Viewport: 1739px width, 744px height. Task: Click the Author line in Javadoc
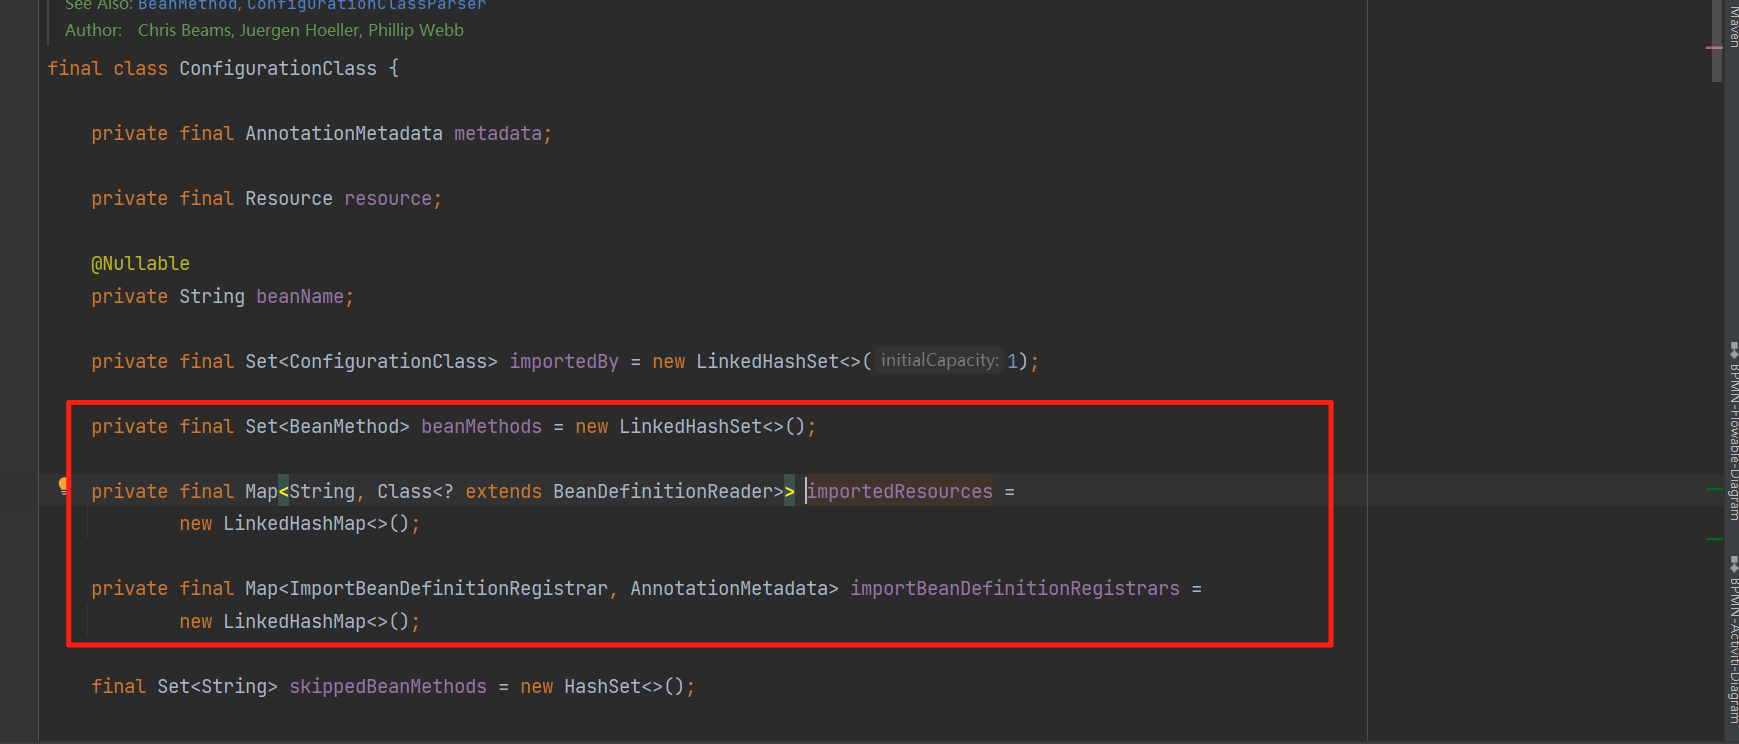coord(264,30)
